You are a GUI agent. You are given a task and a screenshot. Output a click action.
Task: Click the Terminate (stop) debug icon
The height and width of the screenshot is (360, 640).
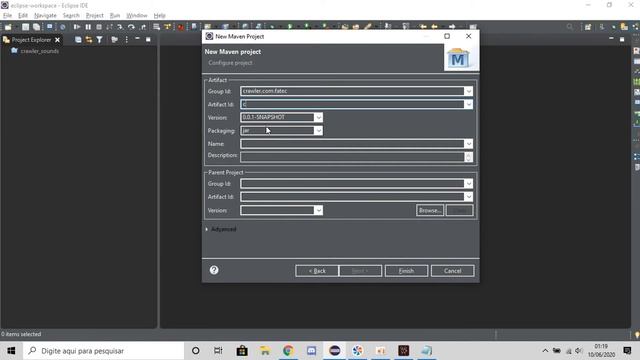point(99,27)
